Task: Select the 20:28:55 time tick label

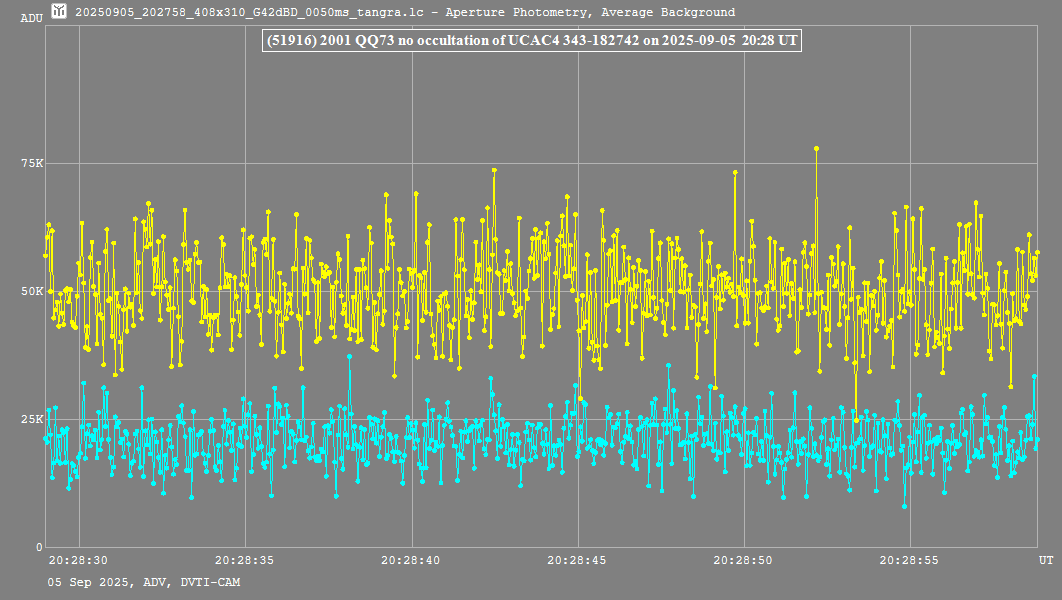Action: click(x=910, y=561)
